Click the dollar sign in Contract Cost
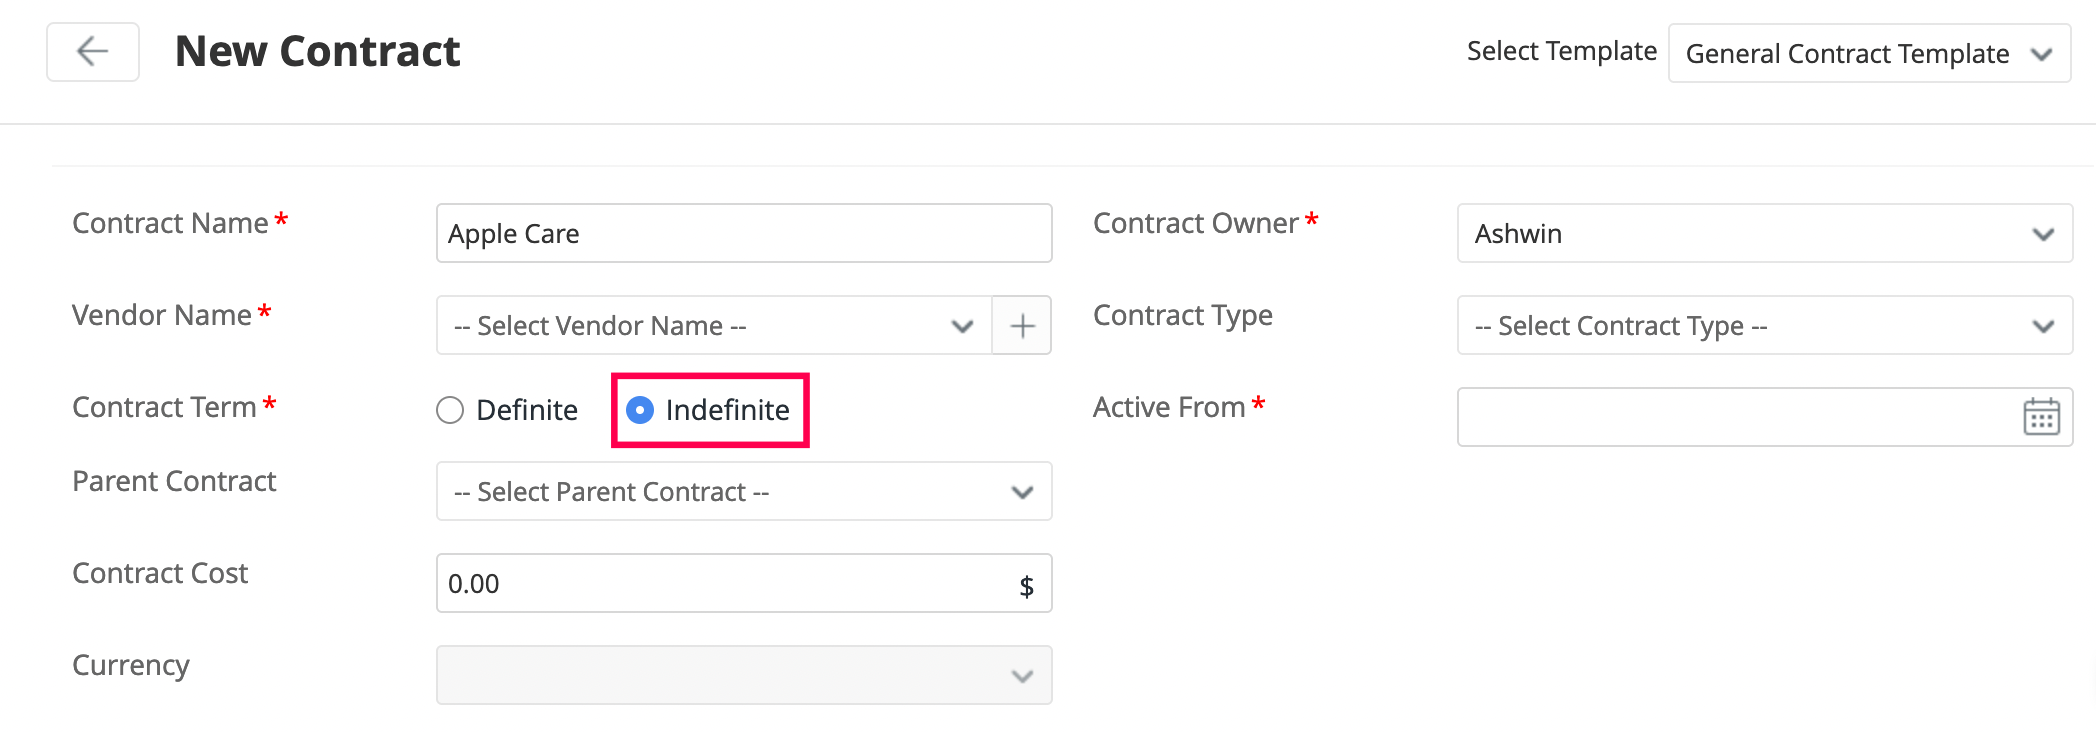This screenshot has width=2096, height=732. click(1026, 586)
